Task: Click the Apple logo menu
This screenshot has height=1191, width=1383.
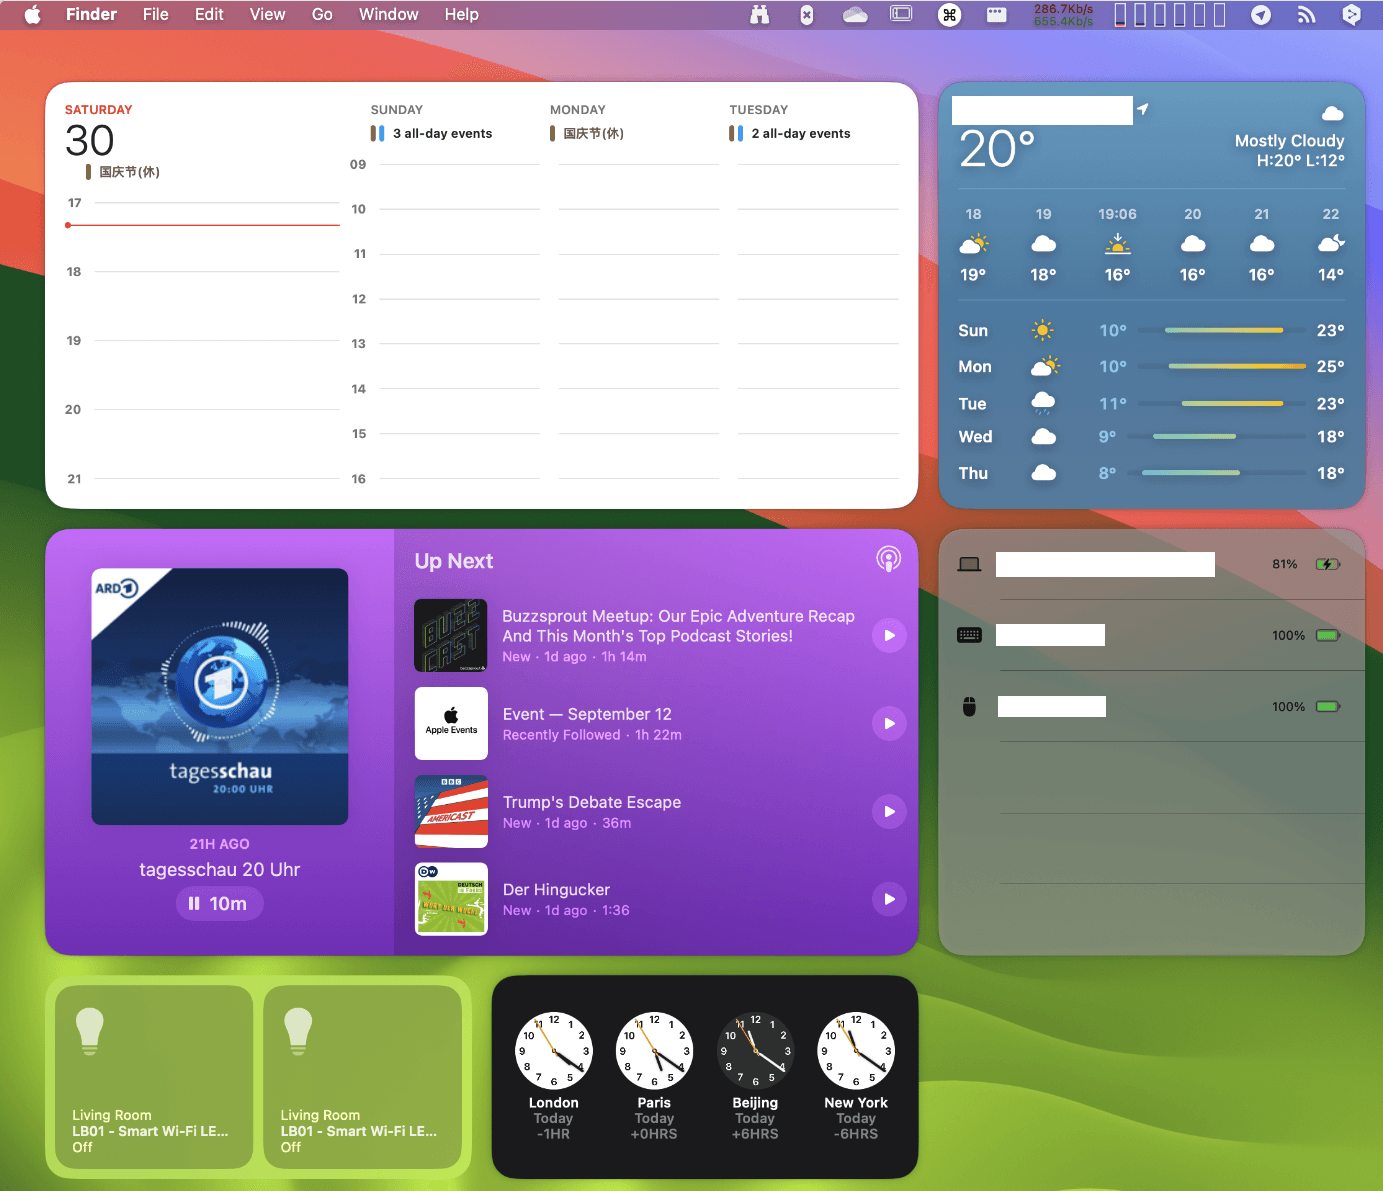Action: point(32,14)
